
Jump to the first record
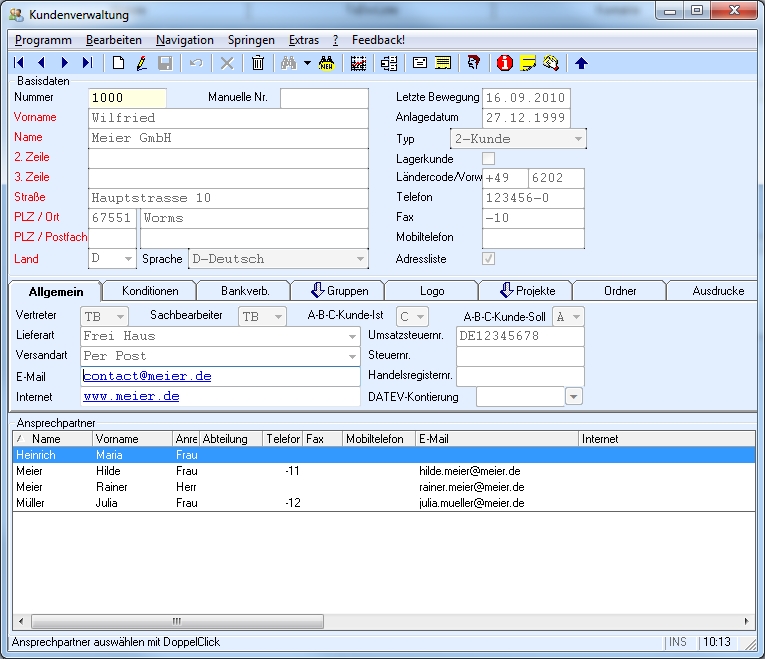[19, 63]
